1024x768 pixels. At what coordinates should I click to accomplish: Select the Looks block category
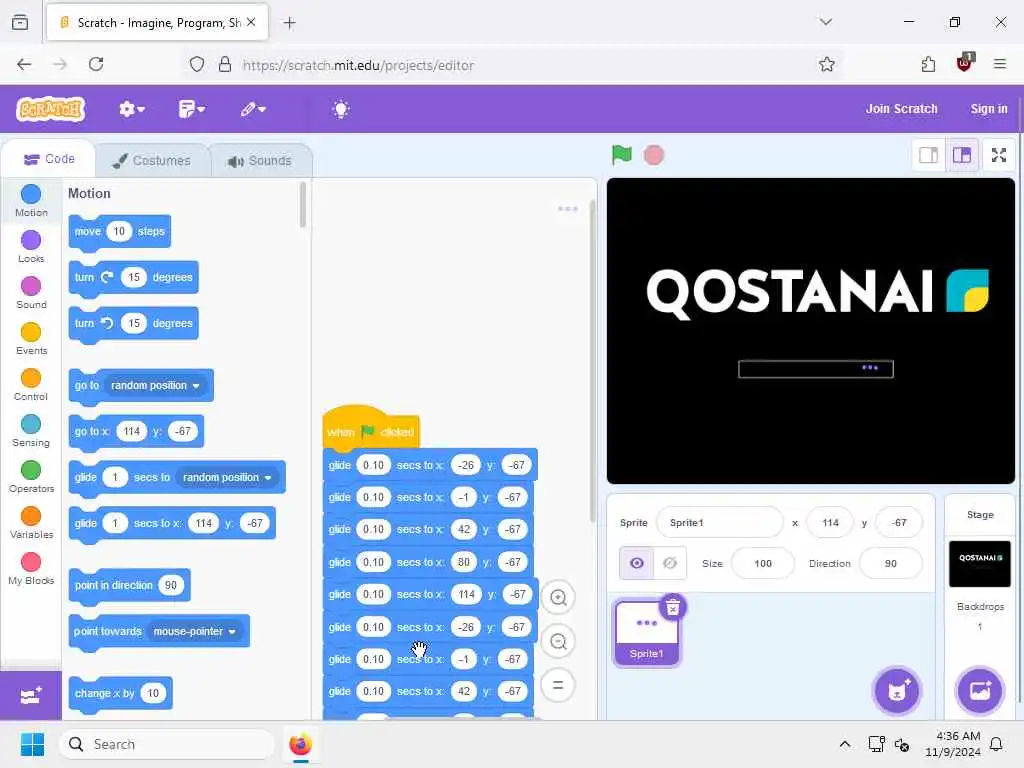click(x=31, y=247)
